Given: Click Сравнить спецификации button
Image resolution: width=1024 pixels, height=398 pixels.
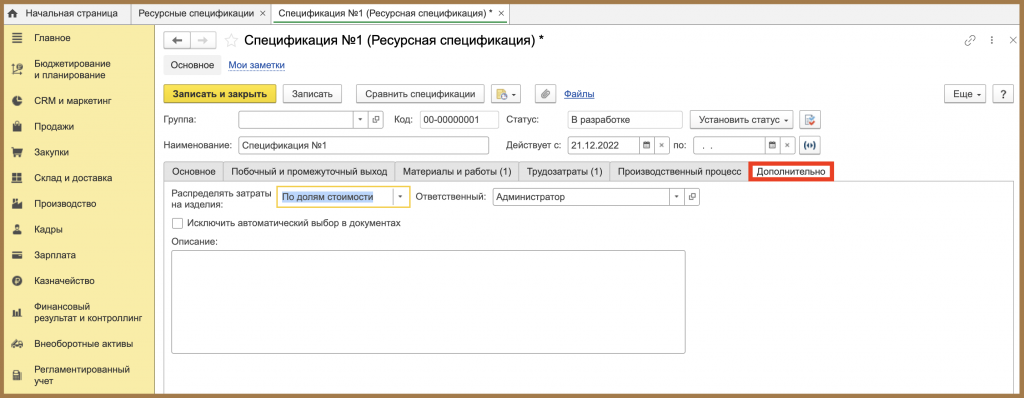Looking at the screenshot, I should [x=420, y=94].
